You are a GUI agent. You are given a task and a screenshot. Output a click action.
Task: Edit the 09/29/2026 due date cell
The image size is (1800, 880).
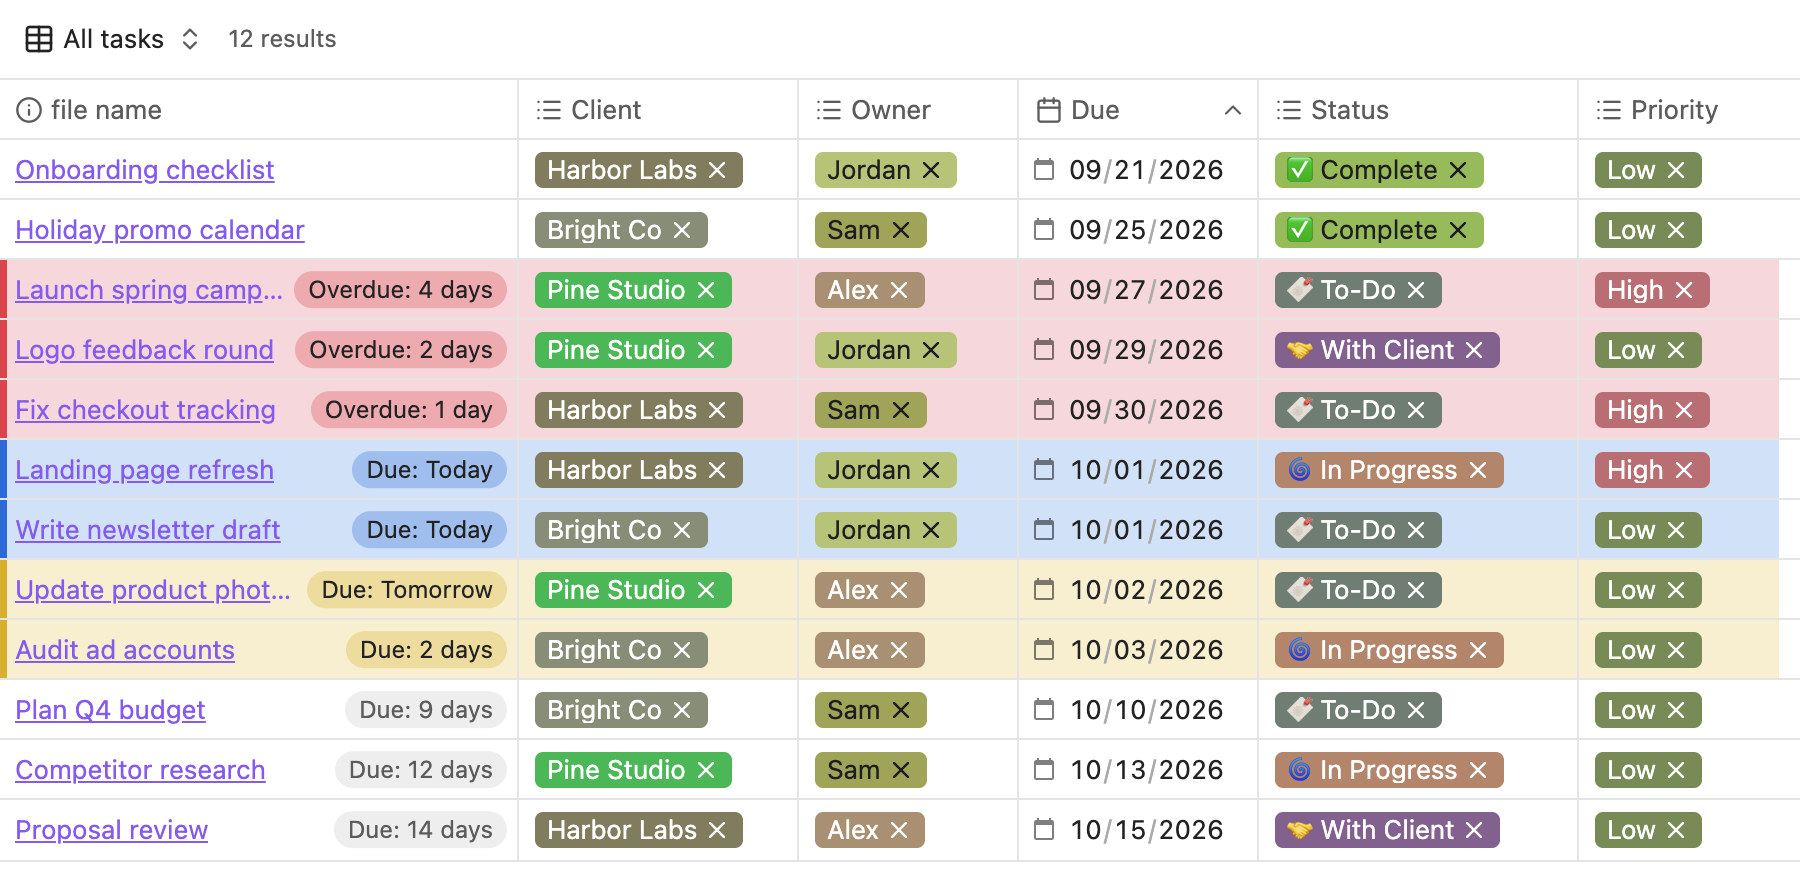coord(1138,350)
